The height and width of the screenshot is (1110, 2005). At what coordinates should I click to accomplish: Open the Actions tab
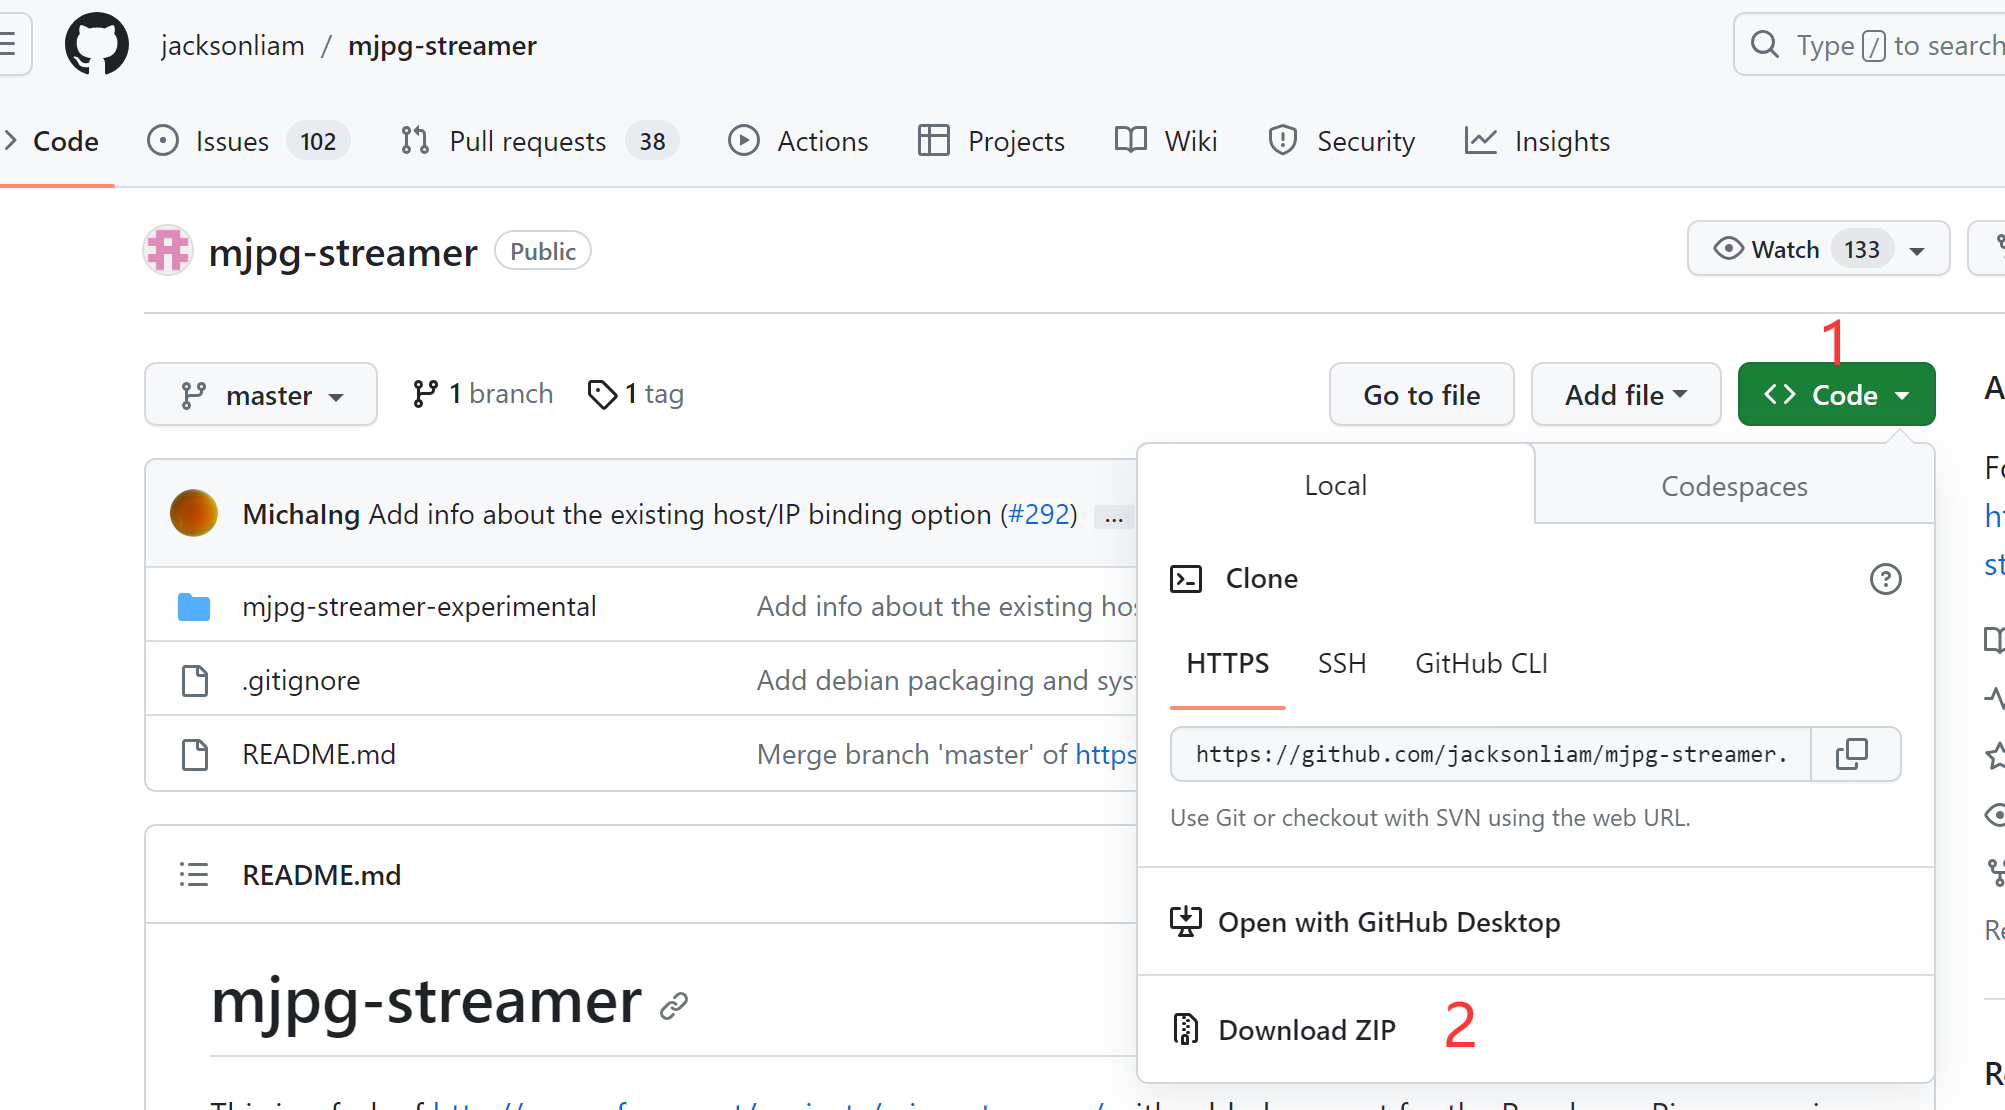click(x=798, y=141)
